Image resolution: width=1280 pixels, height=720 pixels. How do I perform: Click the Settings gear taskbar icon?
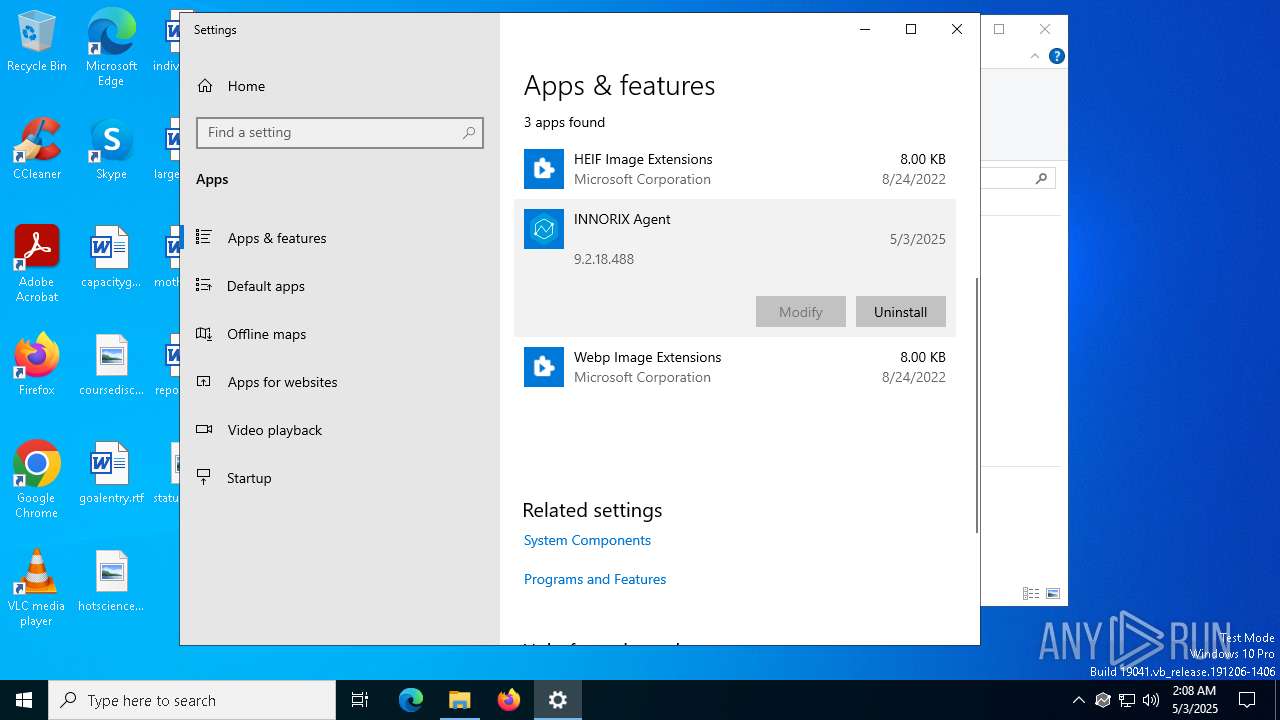point(558,700)
